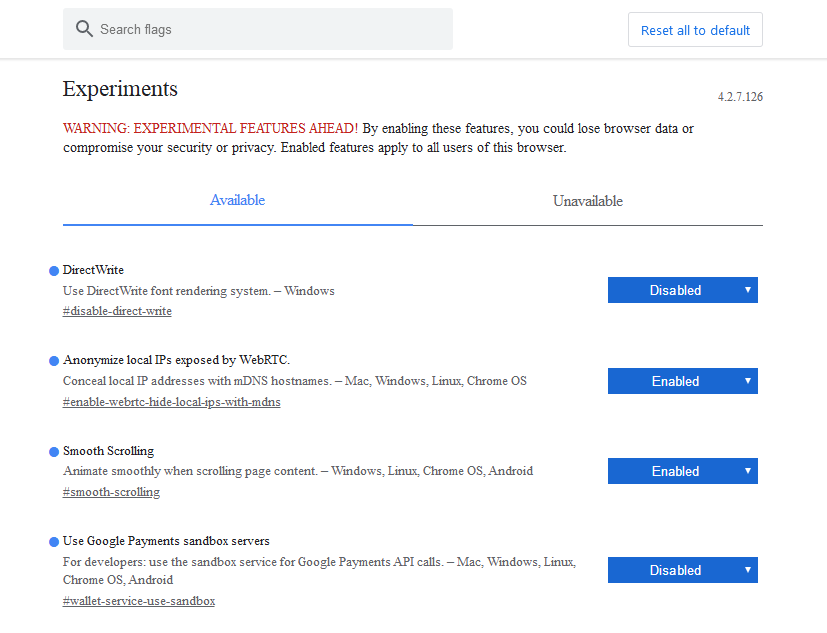This screenshot has width=827, height=633.
Task: Click the magnifier search icon
Action: [84, 28]
